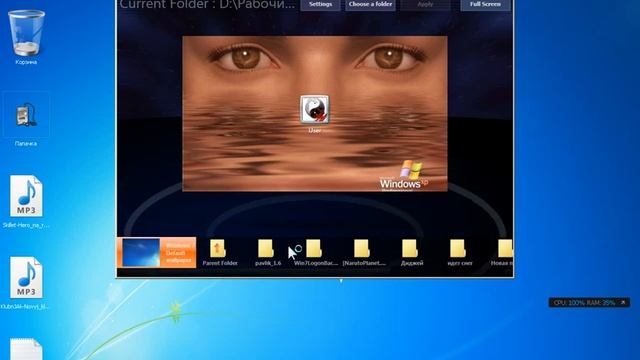Click the logon screen preview image
Image resolution: width=640 pixels, height=360 pixels.
[x=315, y=113]
